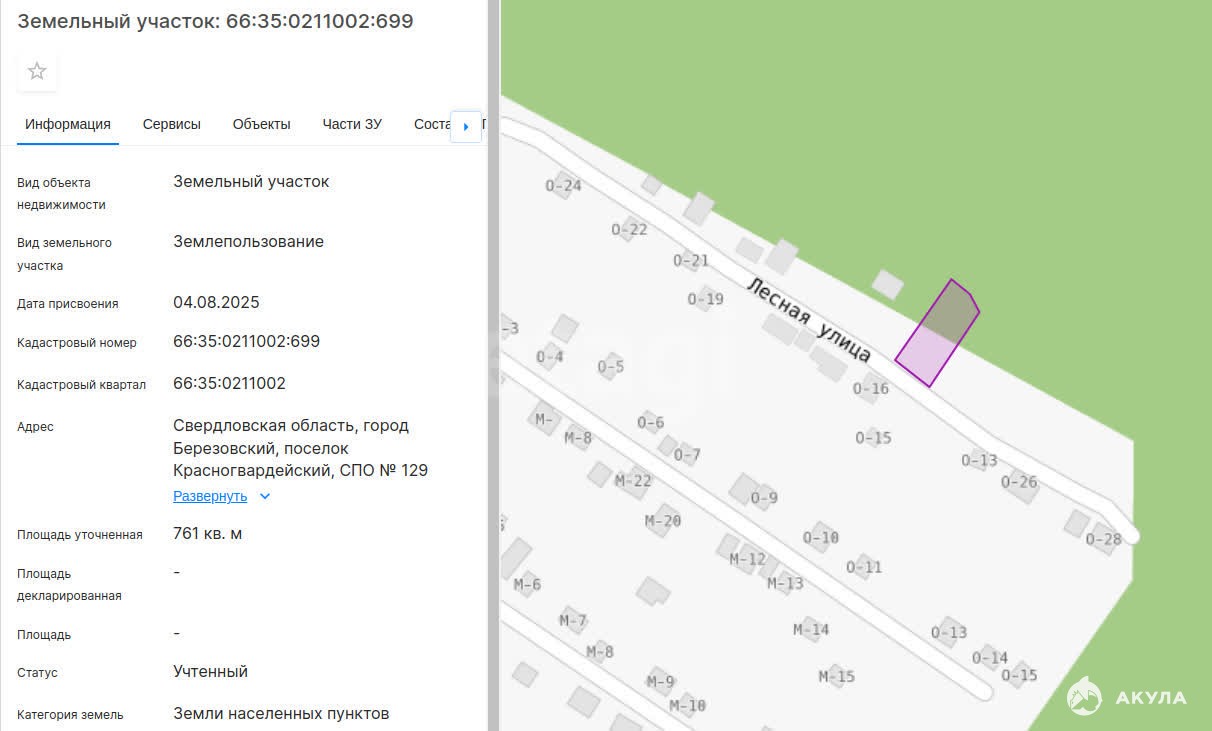Click cadastral number value 66:35:0211002:699
The height and width of the screenshot is (731, 1212).
[246, 342]
